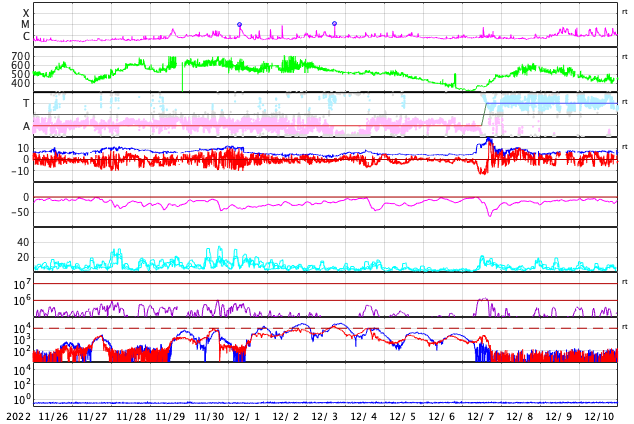Click the blue circle flare marker near 12/1
This screenshot has width=634, height=424.
pyautogui.click(x=239, y=25)
